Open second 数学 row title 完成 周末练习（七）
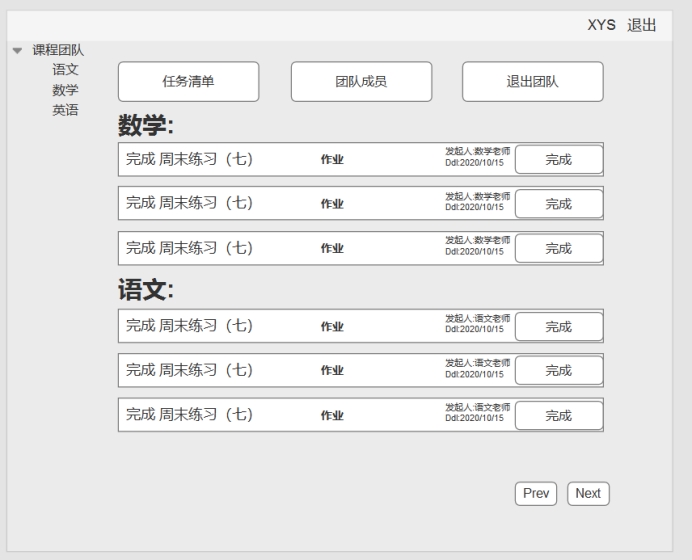 coord(189,203)
